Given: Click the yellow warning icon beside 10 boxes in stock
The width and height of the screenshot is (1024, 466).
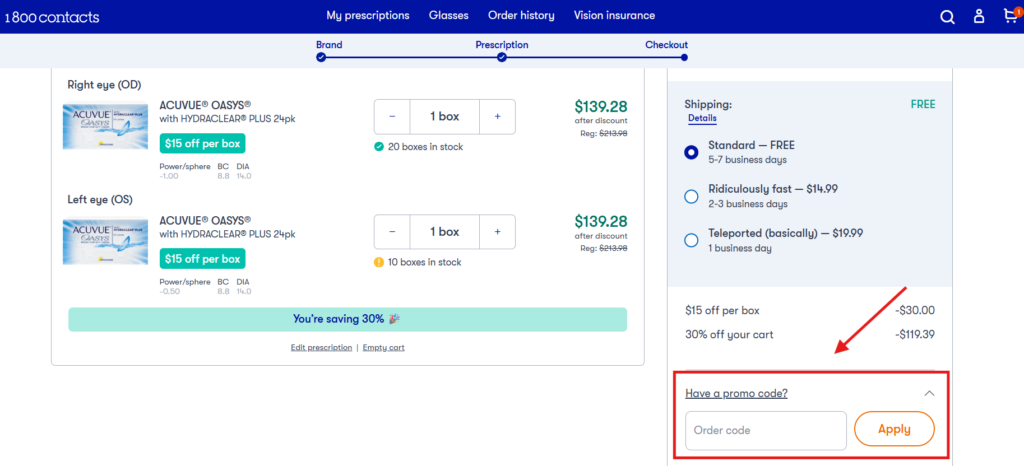Looking at the screenshot, I should click(379, 262).
